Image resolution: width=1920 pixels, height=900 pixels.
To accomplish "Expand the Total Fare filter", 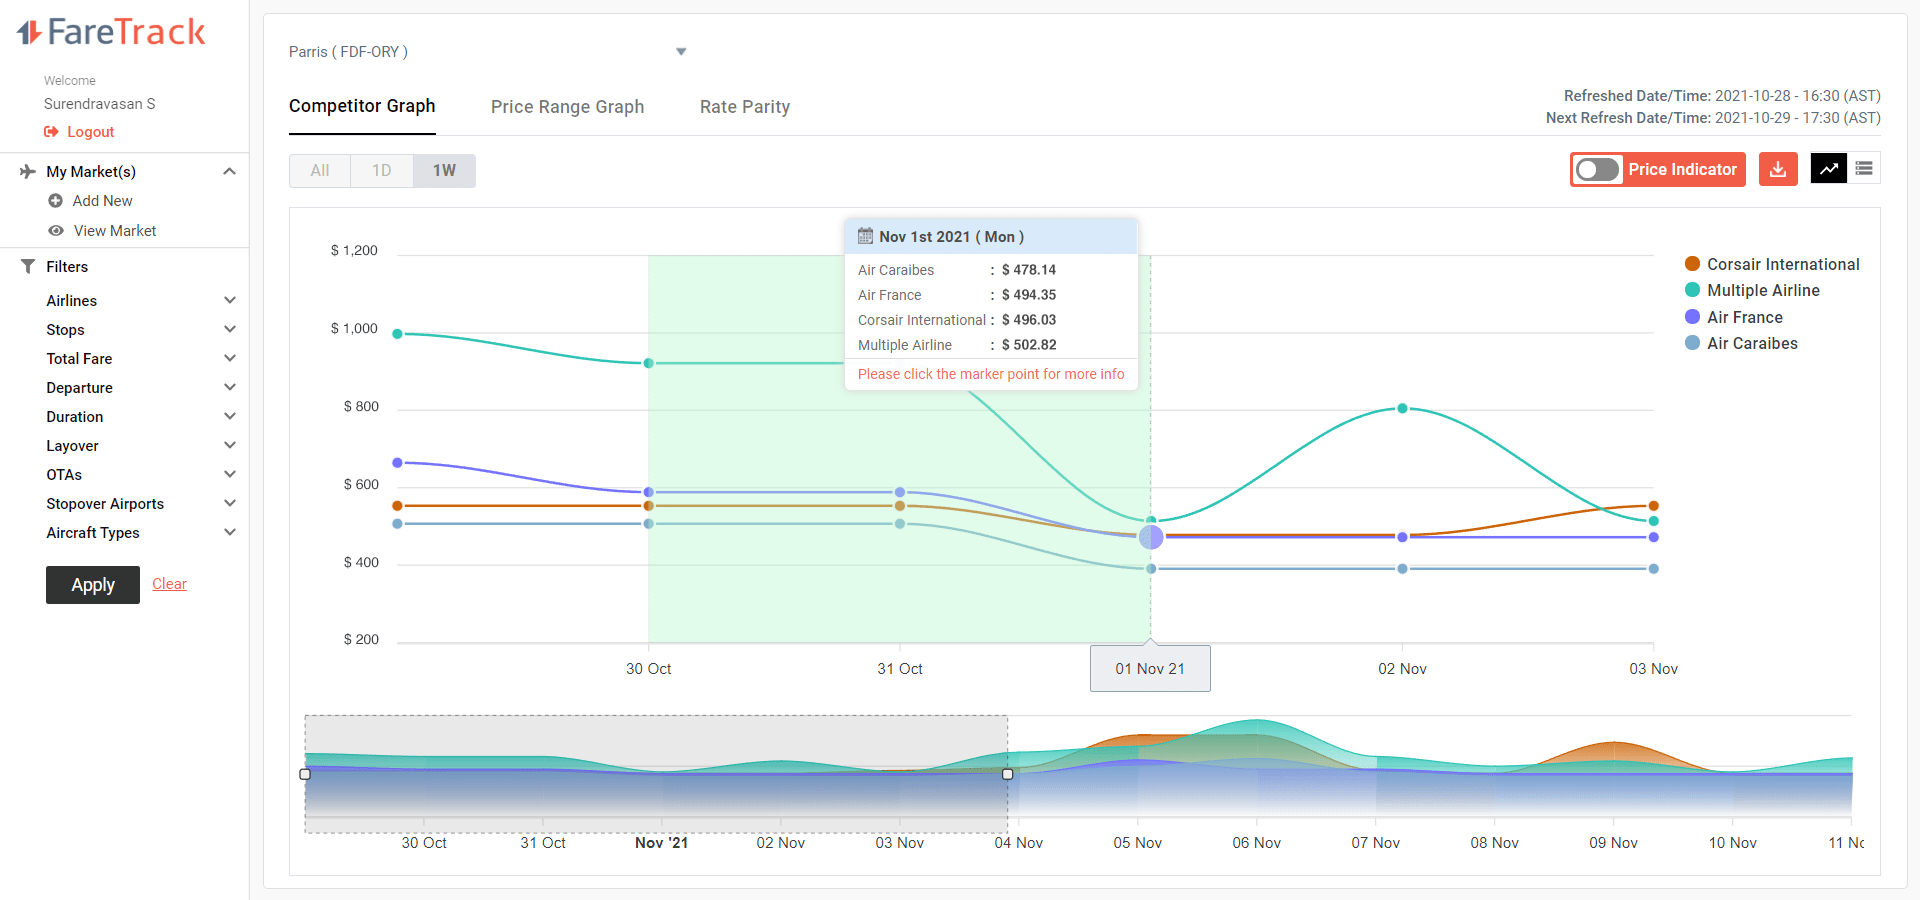I will 229,359.
